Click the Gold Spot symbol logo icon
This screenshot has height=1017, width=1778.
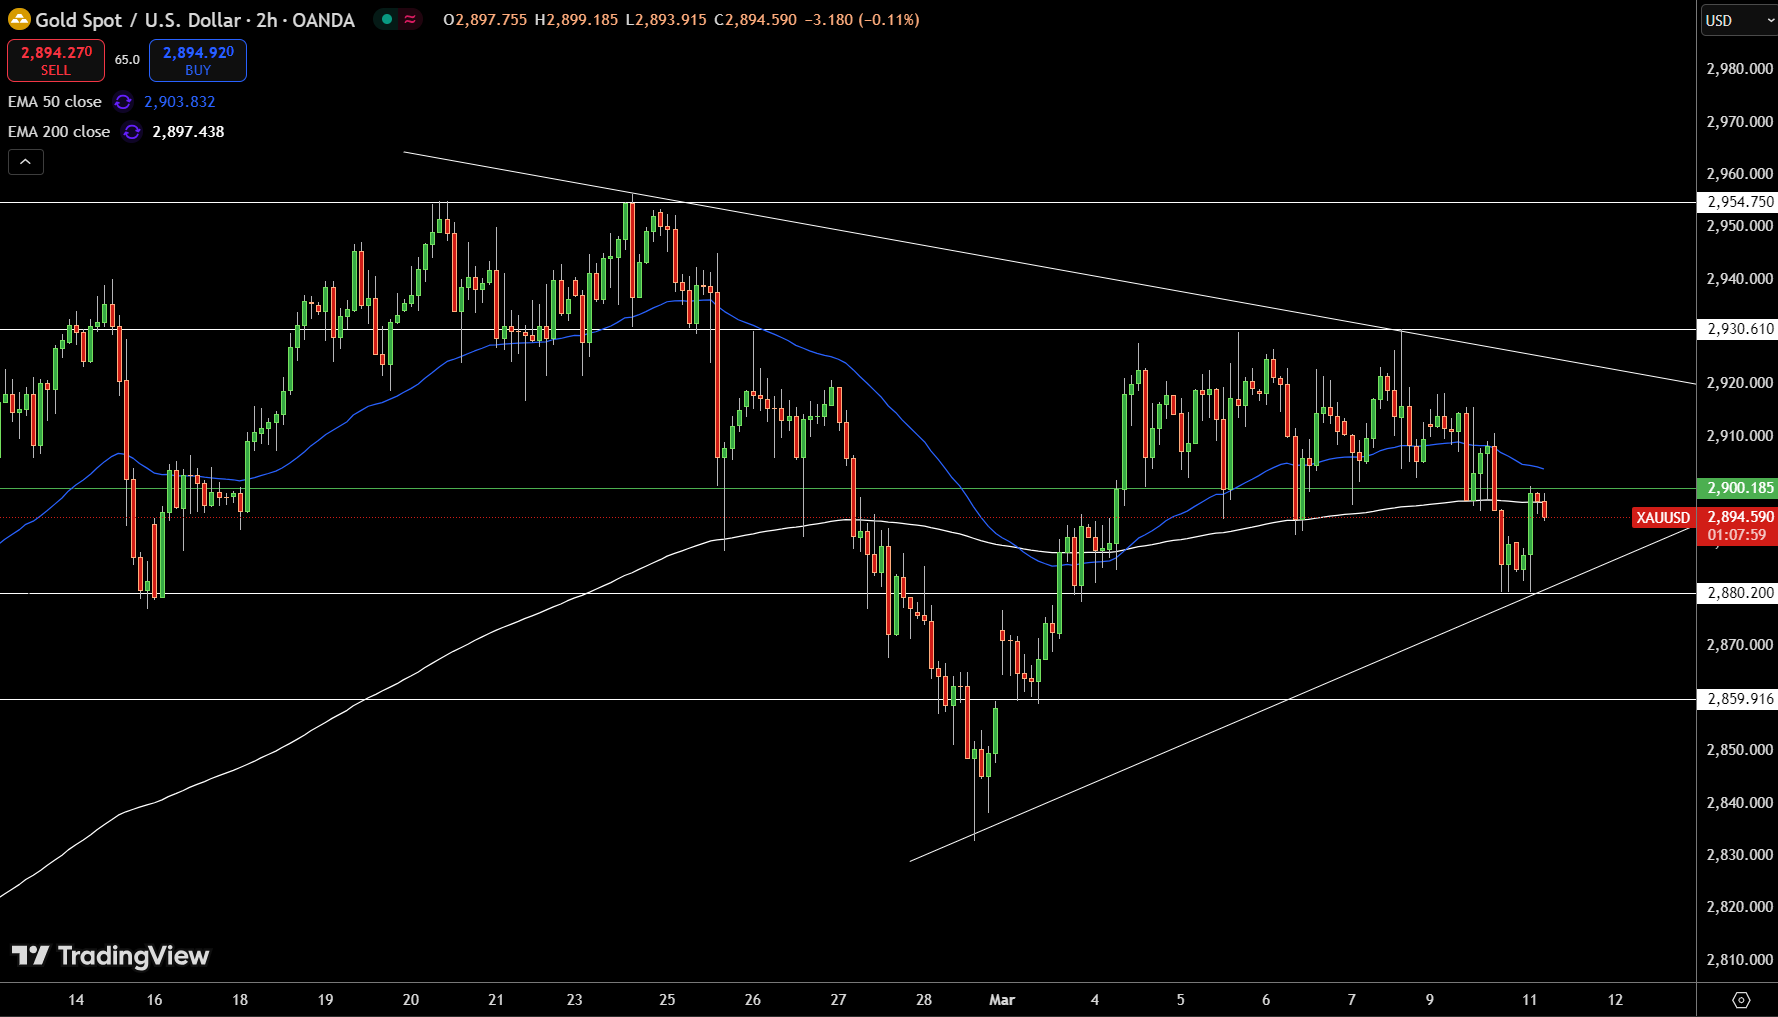pos(19,19)
